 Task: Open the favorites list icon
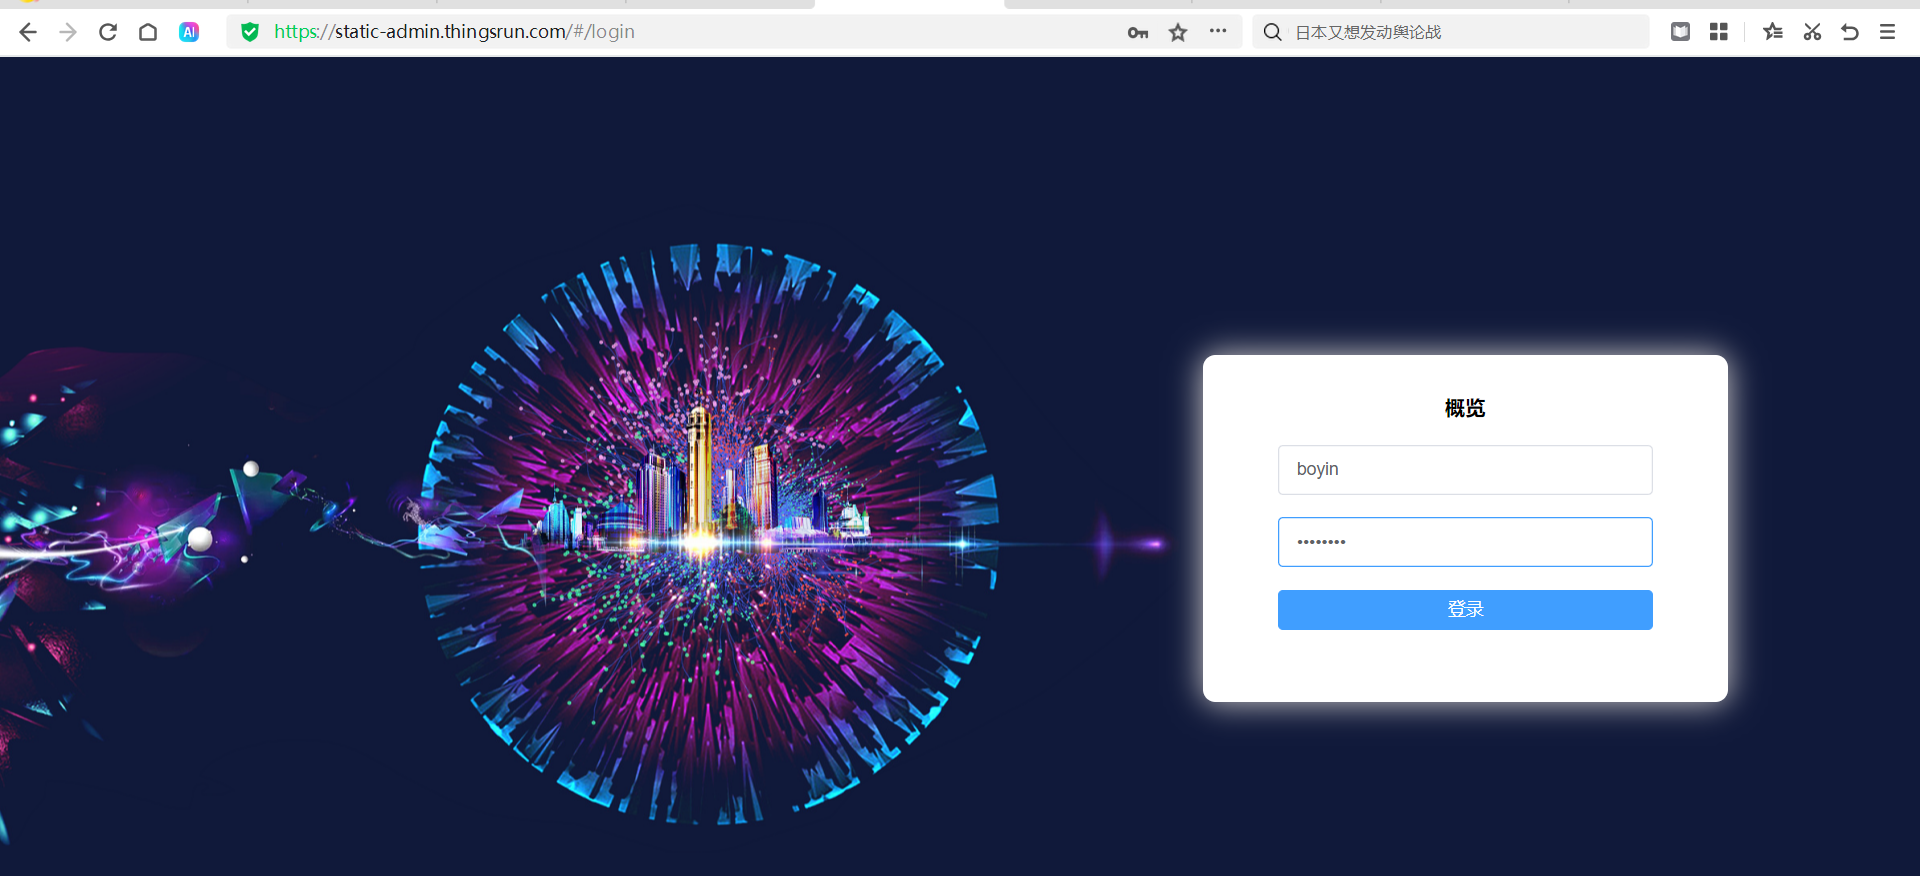tap(1773, 32)
